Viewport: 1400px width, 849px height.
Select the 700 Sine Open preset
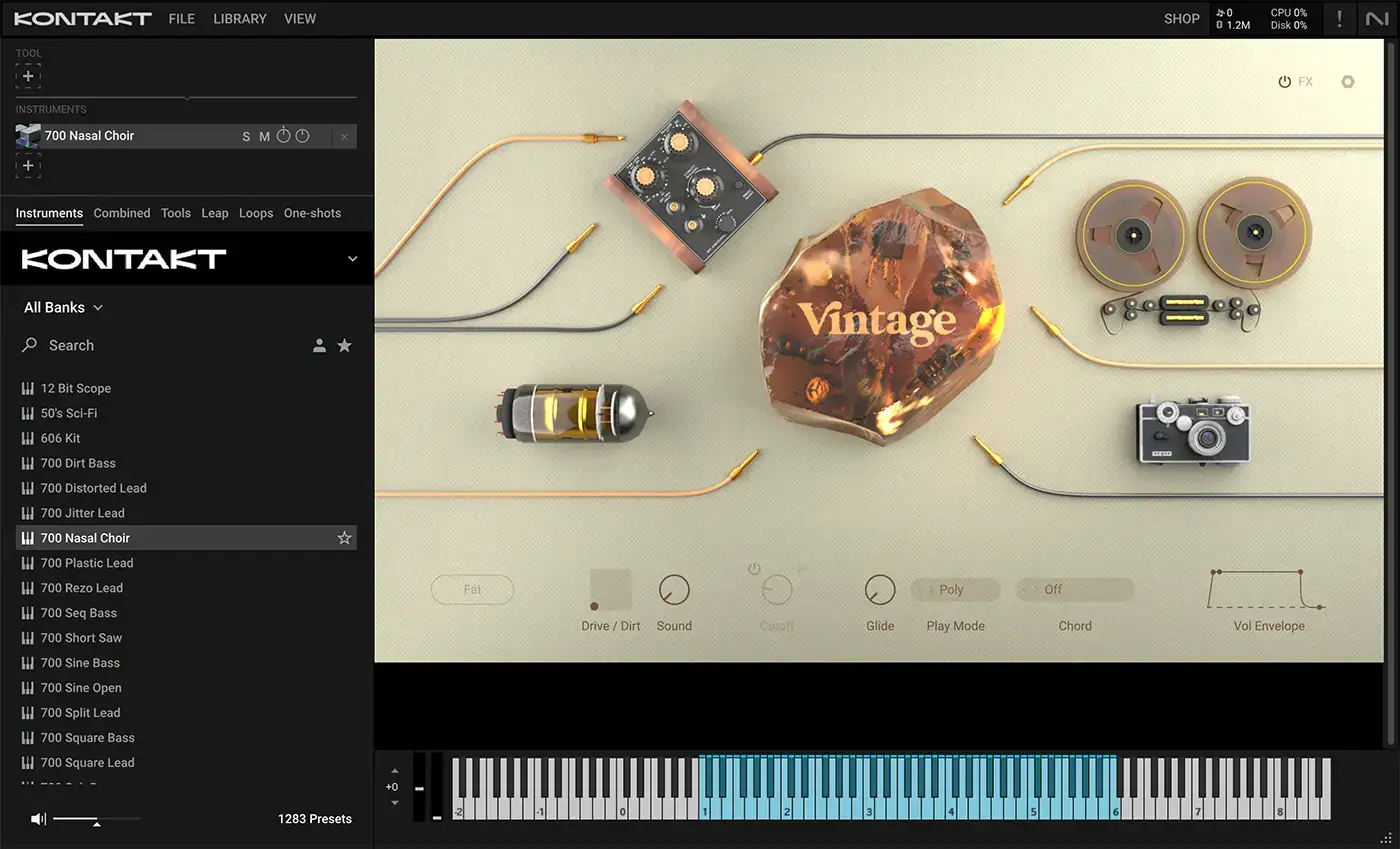click(x=186, y=688)
